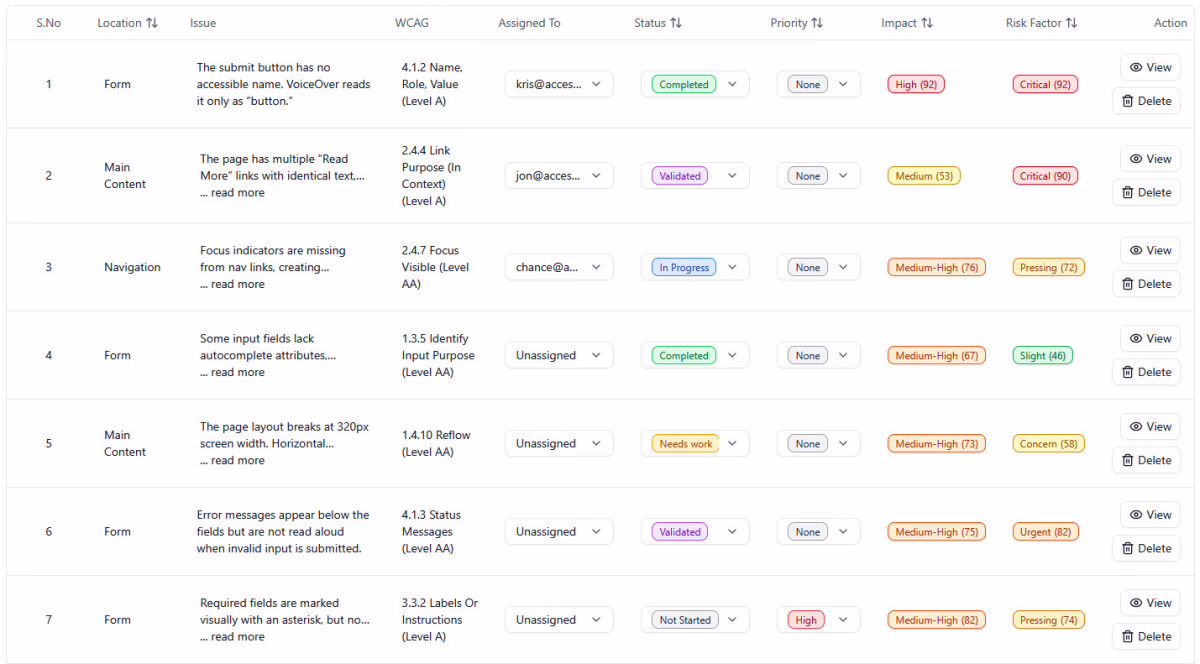Click Pressing (72) risk badge
Image resolution: width=1200 pixels, height=664 pixels.
tap(1049, 268)
